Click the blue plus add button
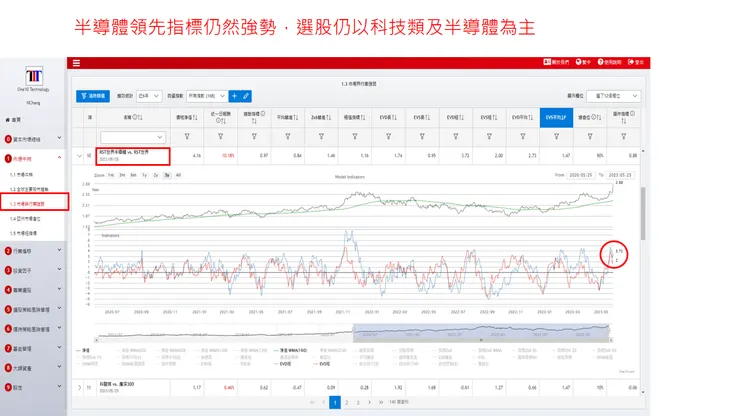Viewport: 740px width, 416px height. 234,96
